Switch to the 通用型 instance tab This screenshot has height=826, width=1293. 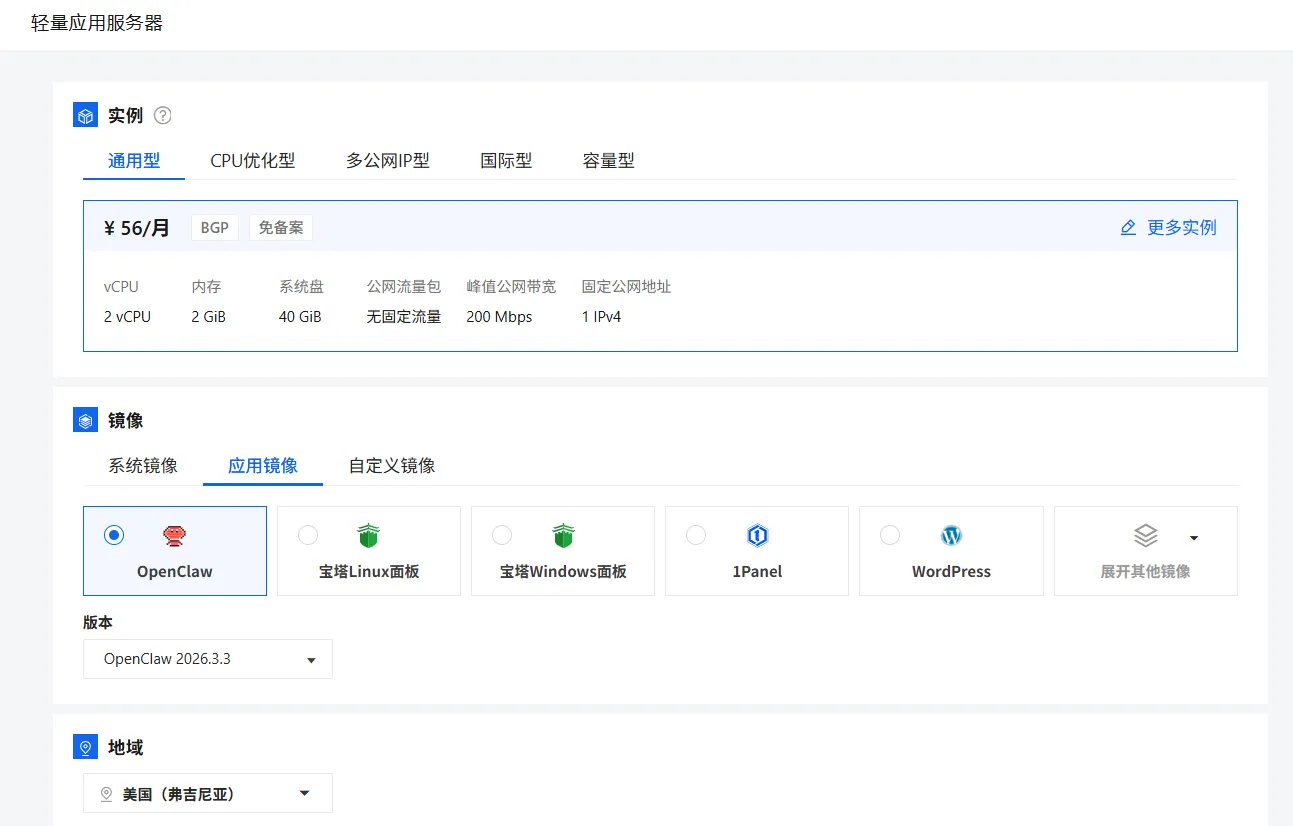click(134, 160)
